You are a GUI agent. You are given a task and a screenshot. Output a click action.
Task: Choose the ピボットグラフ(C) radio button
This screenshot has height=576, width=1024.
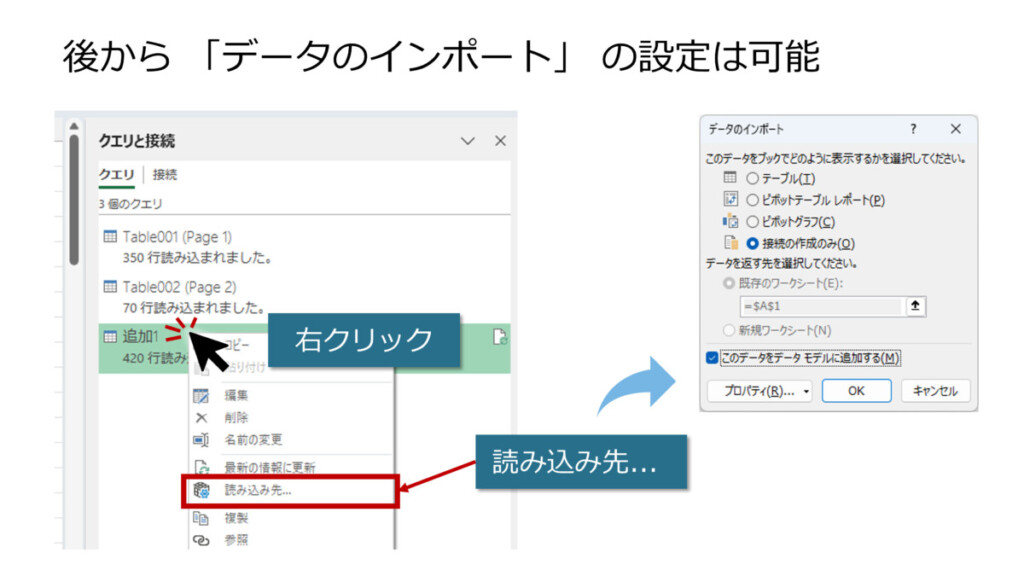[753, 222]
